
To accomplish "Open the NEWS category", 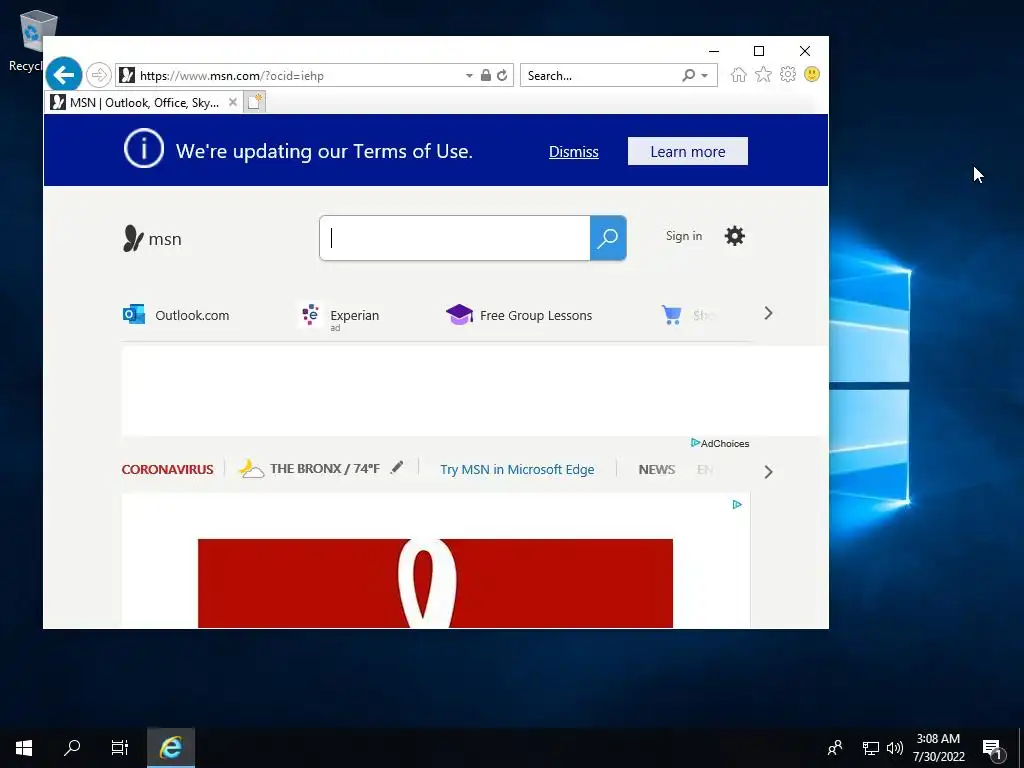I will click(657, 470).
